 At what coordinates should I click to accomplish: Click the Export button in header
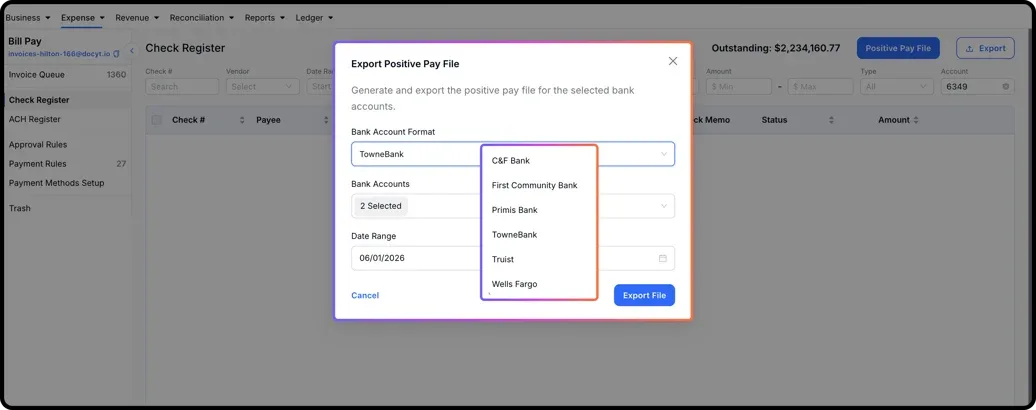(985, 48)
